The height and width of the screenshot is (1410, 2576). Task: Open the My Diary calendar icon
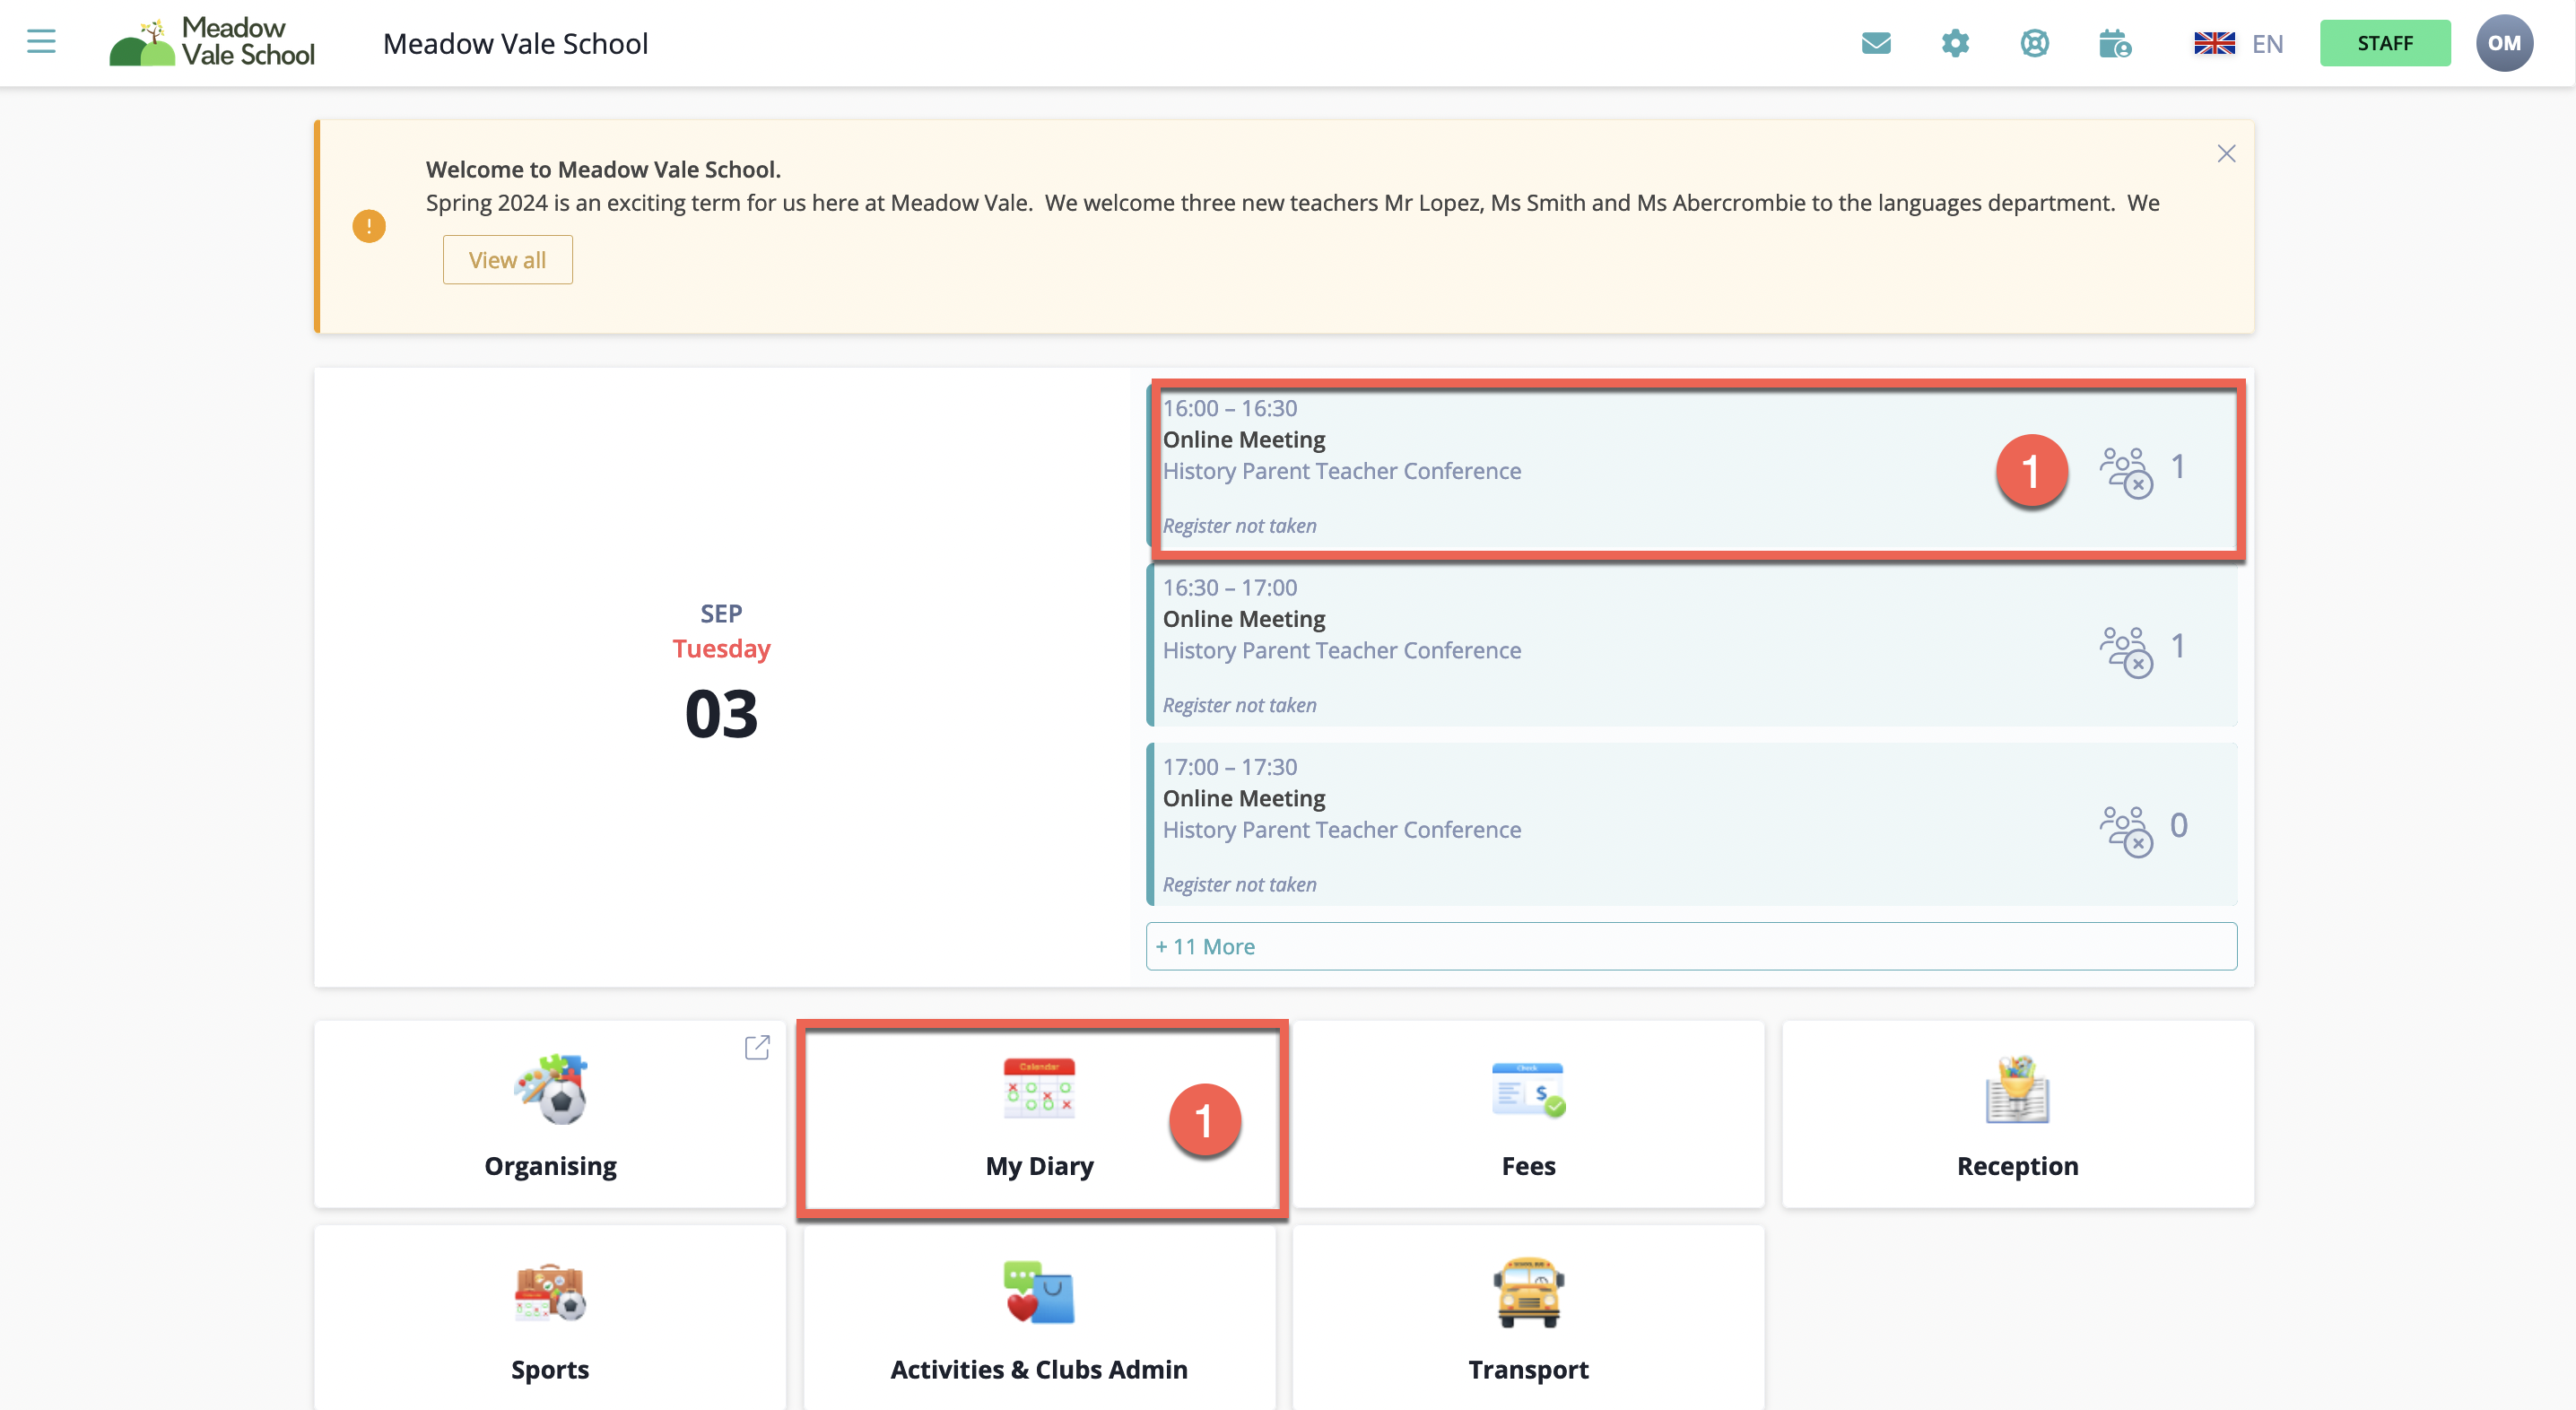pos(1039,1089)
